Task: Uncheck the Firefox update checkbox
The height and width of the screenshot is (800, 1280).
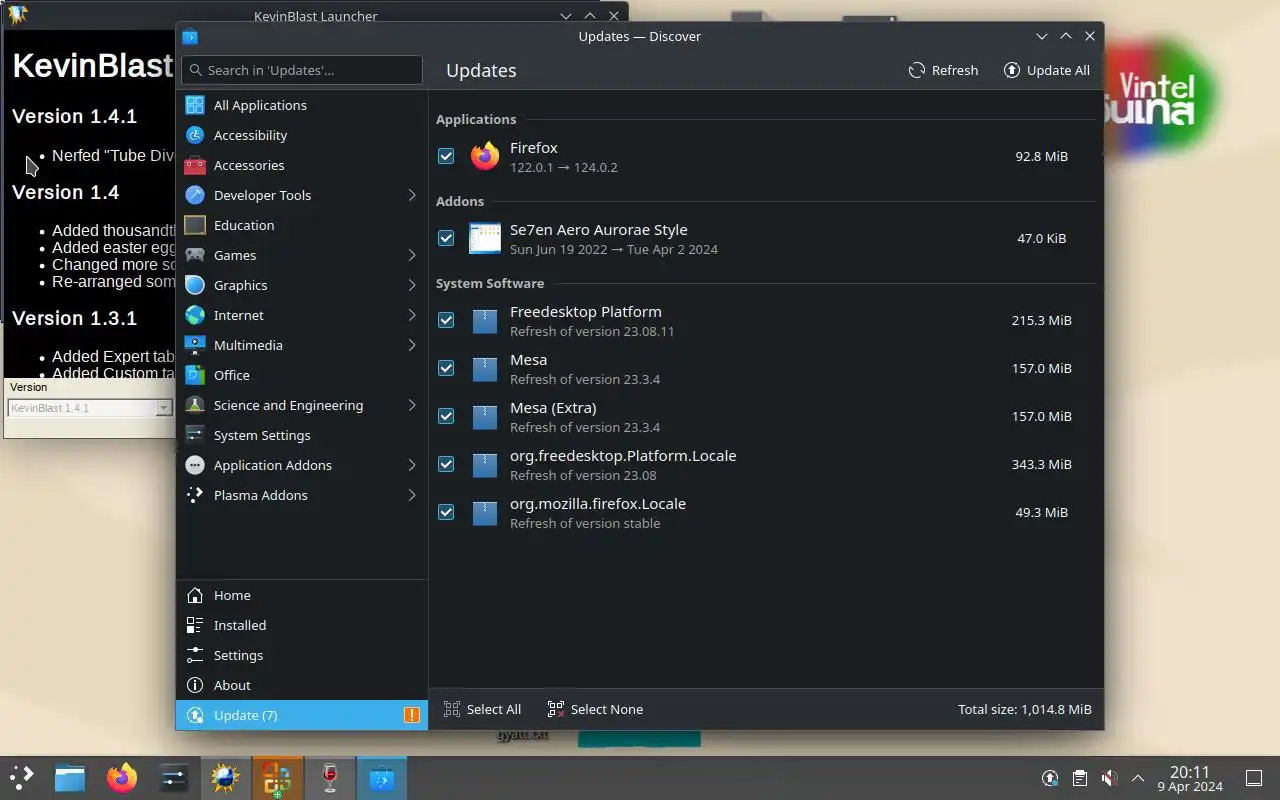Action: 446,156
